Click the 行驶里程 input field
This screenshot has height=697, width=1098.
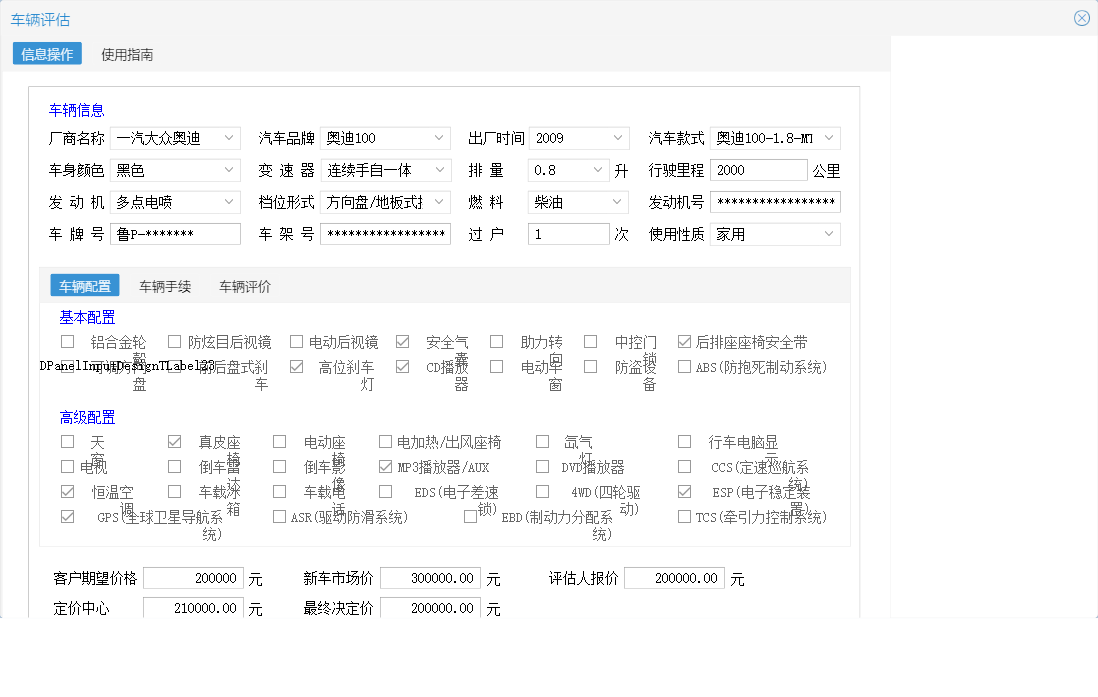[x=758, y=170]
